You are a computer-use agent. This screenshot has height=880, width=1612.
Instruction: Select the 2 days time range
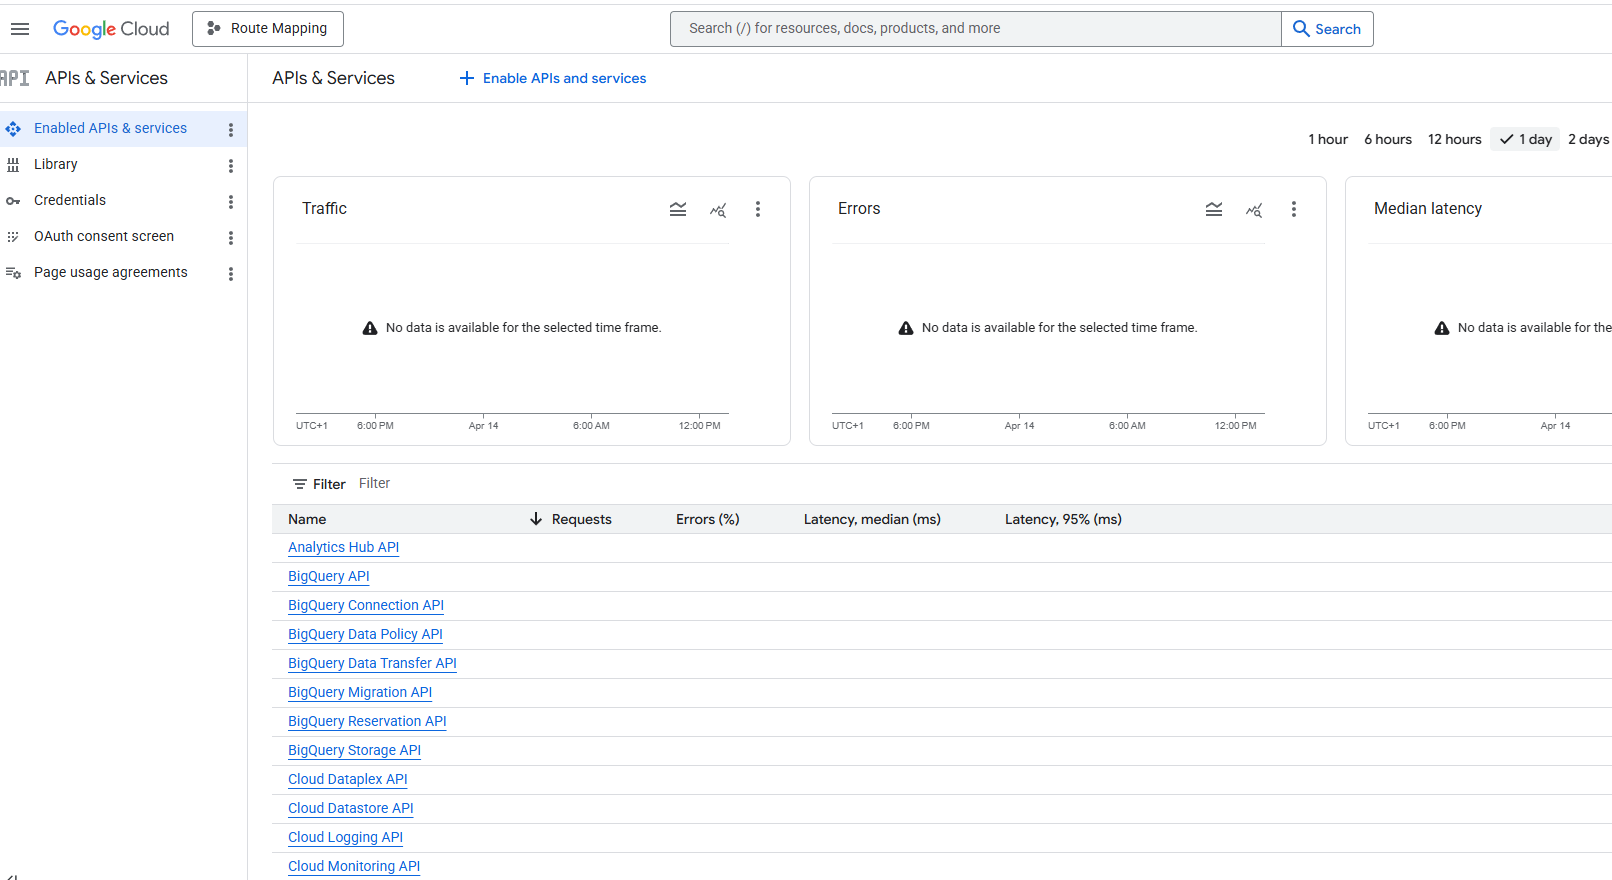pos(1588,139)
